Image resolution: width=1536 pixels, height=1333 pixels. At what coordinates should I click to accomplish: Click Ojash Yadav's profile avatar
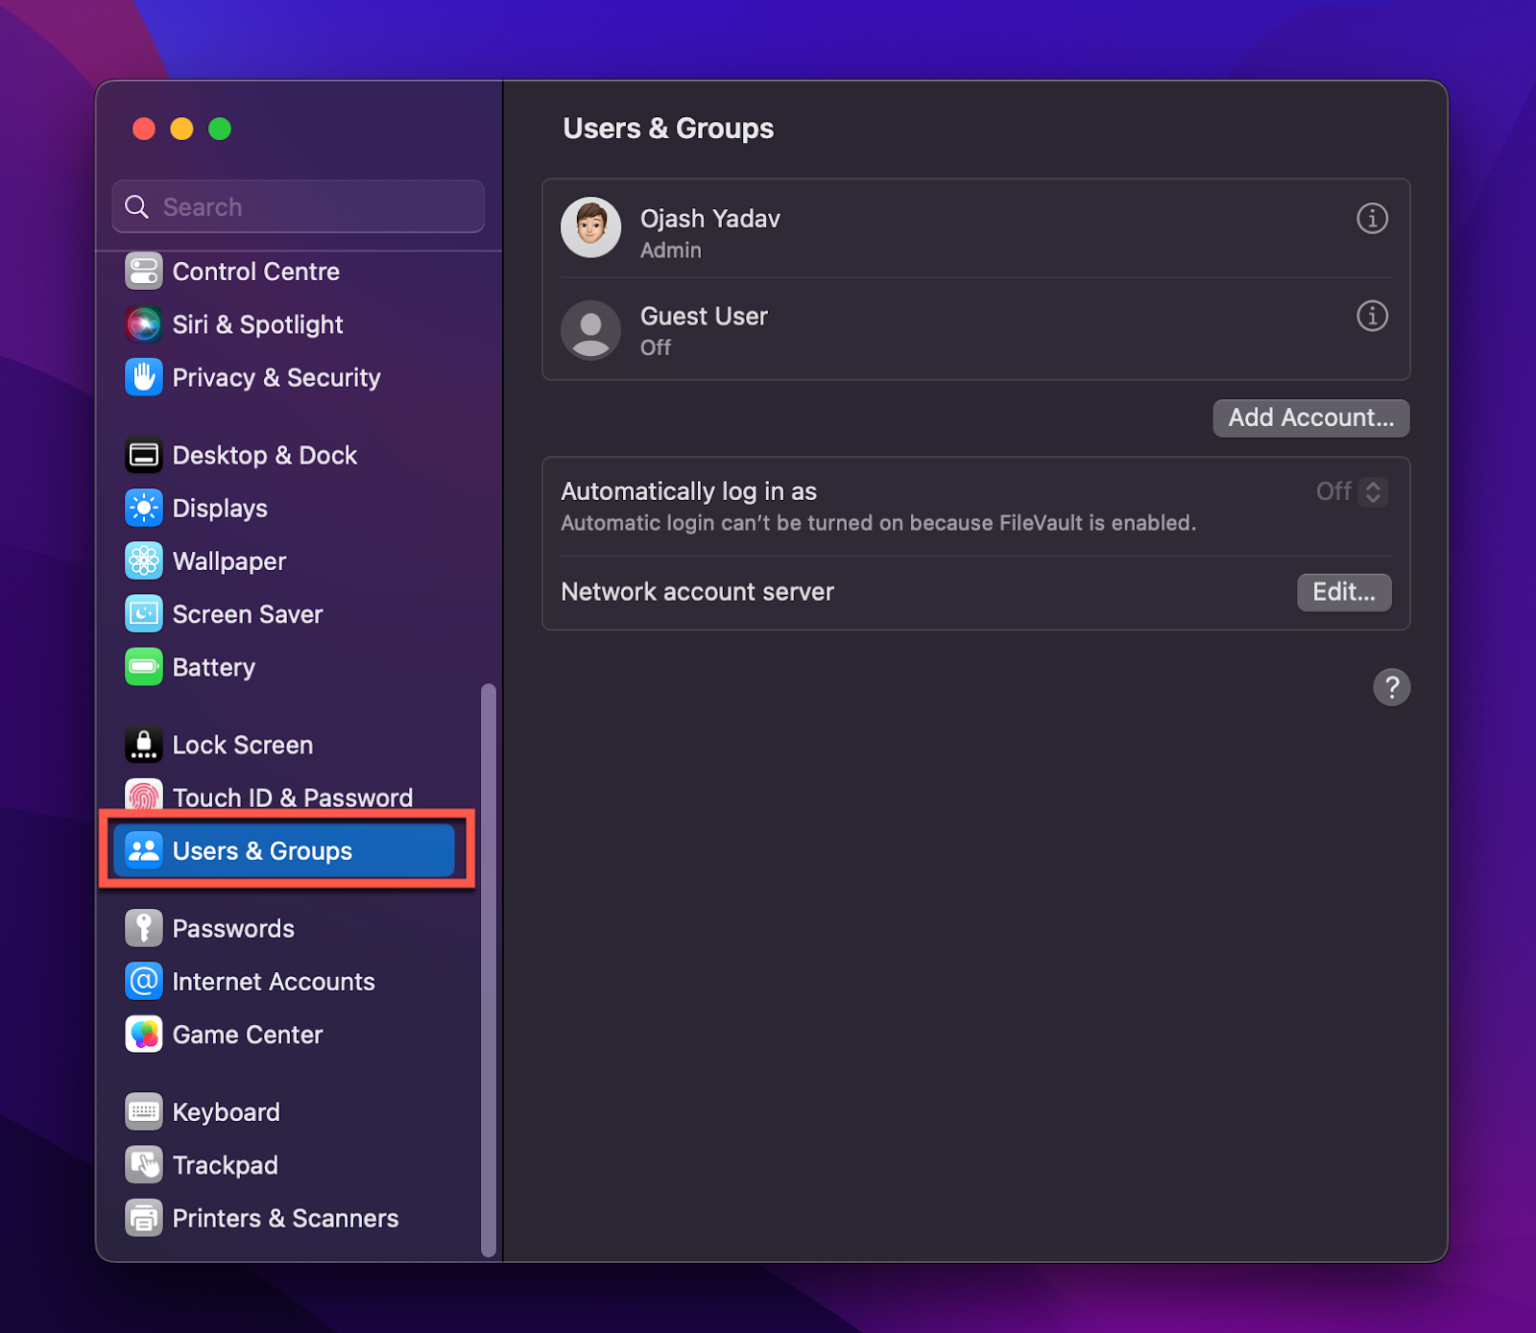click(591, 228)
